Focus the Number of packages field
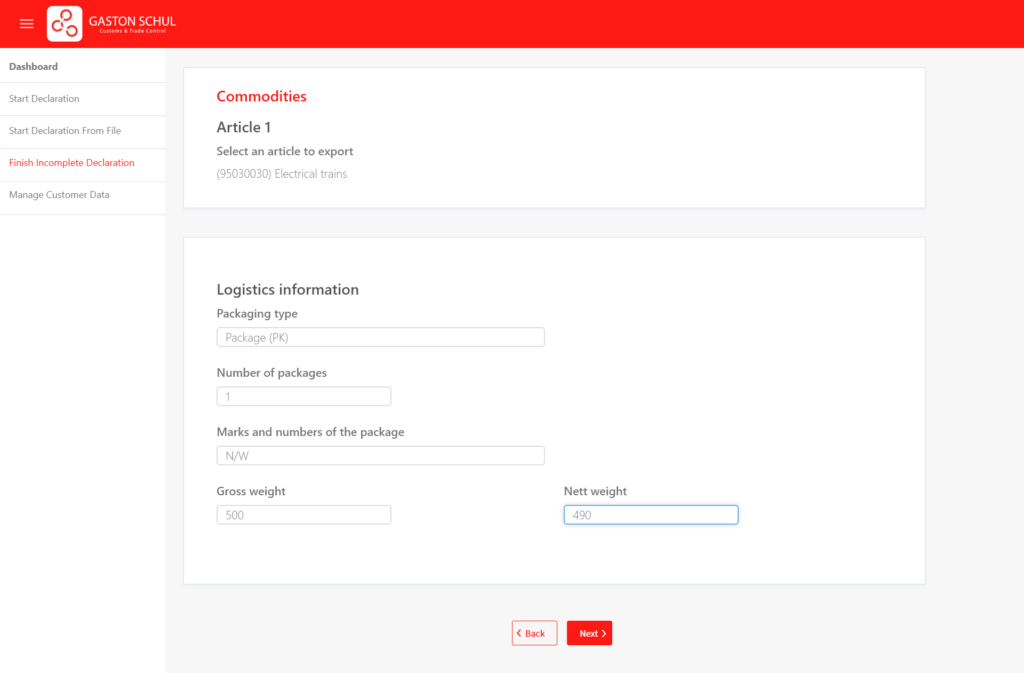Viewport: 1024px width, 673px height. point(303,396)
